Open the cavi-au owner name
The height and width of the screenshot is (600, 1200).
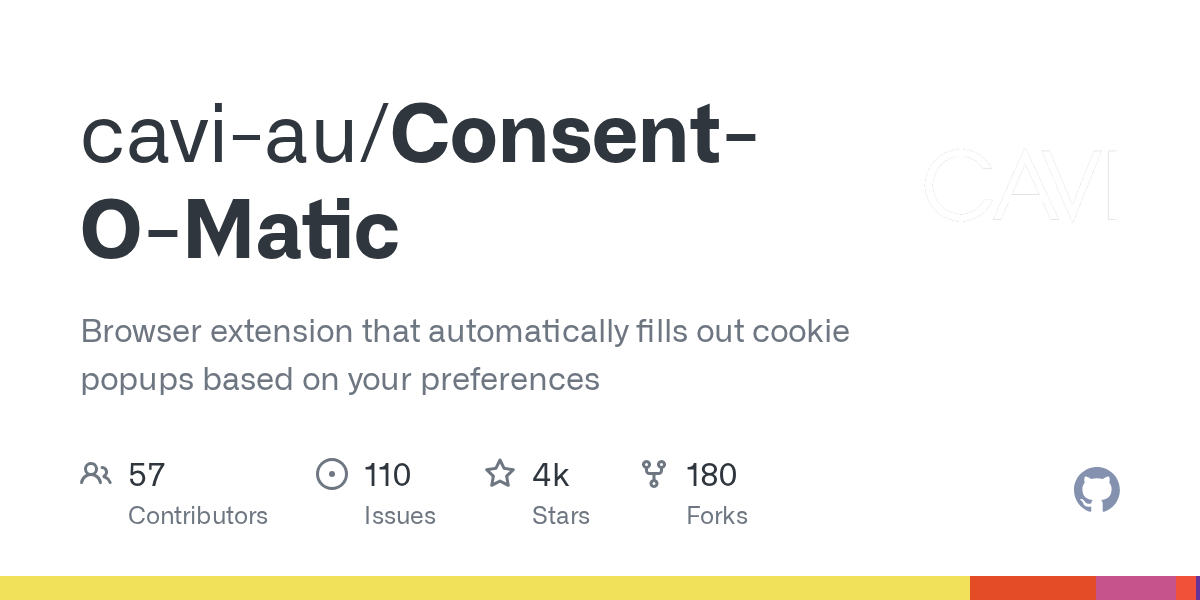click(x=228, y=137)
